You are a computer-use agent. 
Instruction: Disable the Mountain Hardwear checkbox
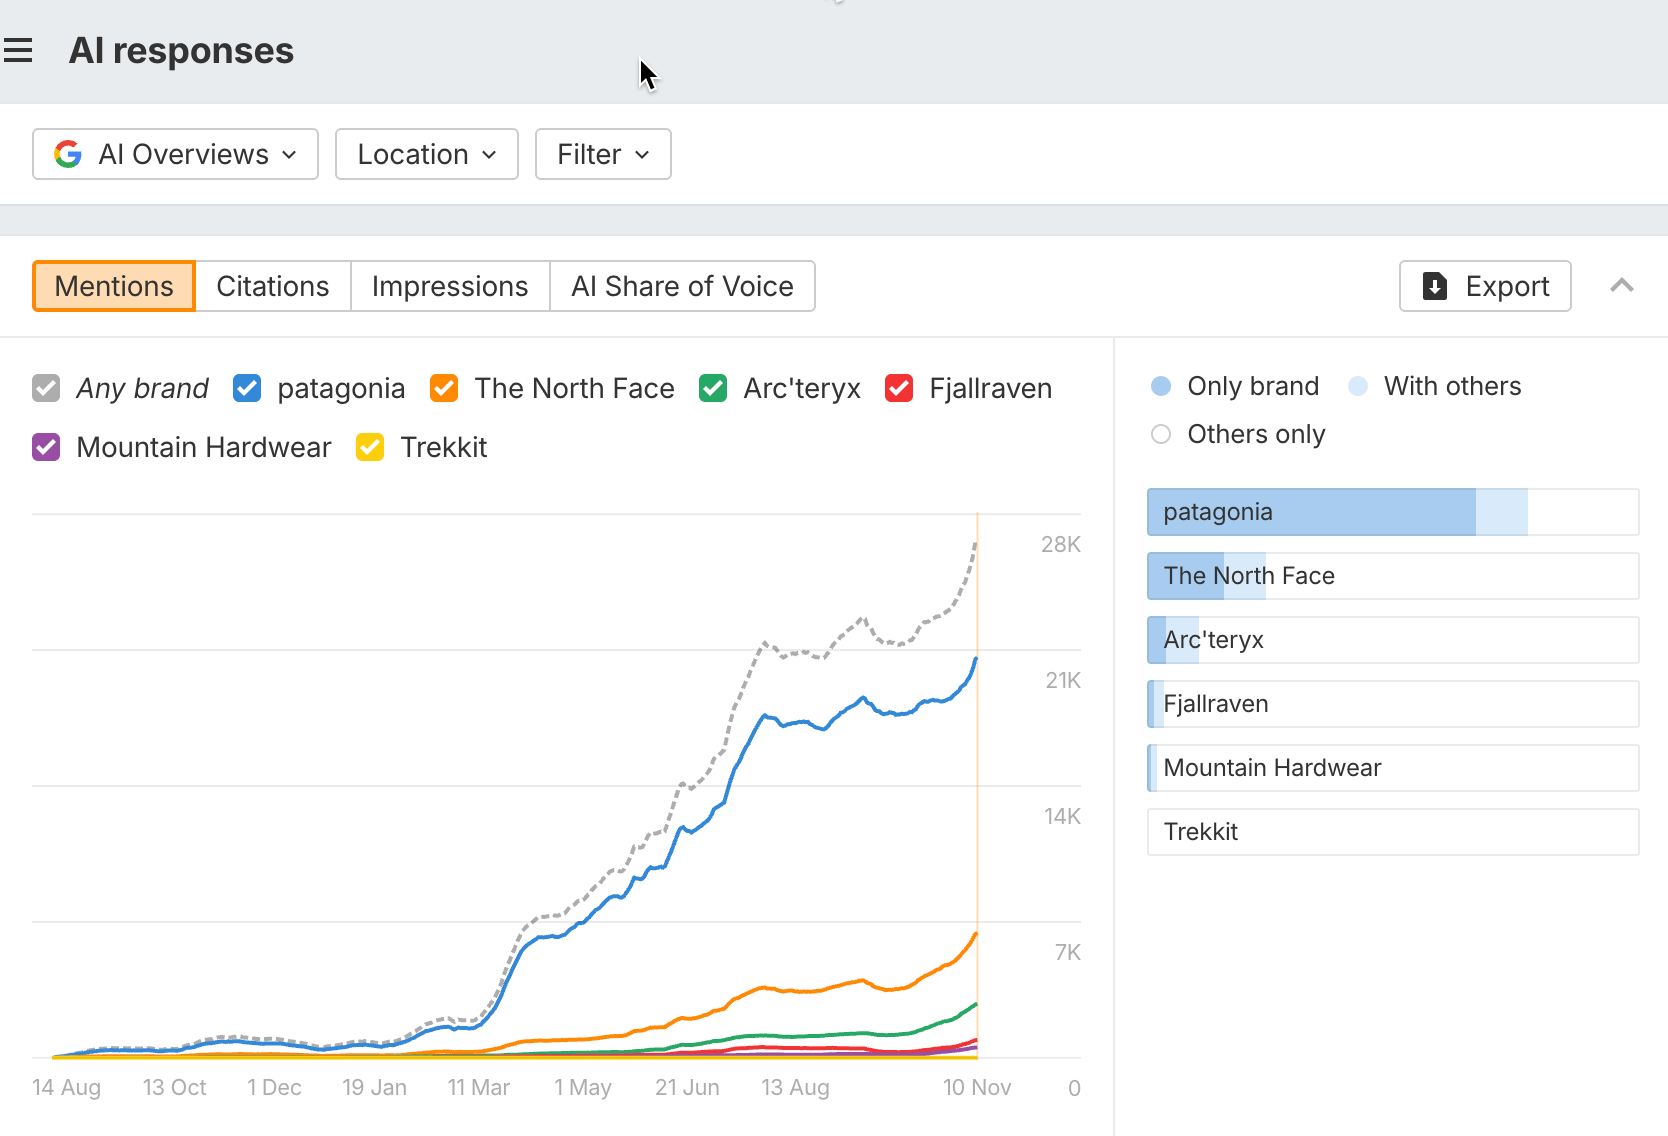pyautogui.click(x=45, y=447)
